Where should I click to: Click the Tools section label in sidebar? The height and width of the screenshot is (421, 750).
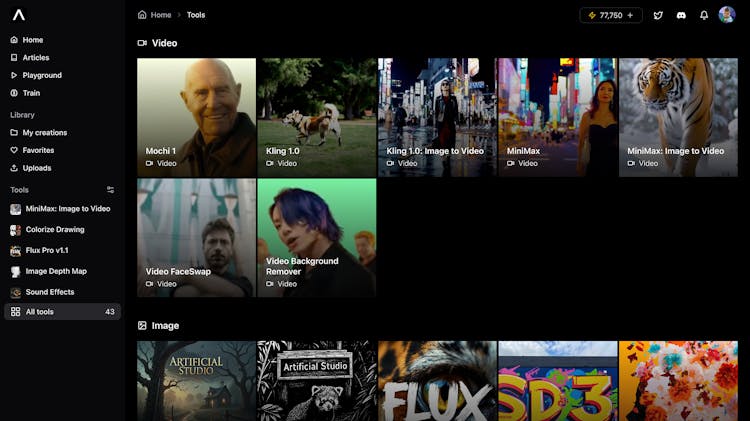point(20,190)
